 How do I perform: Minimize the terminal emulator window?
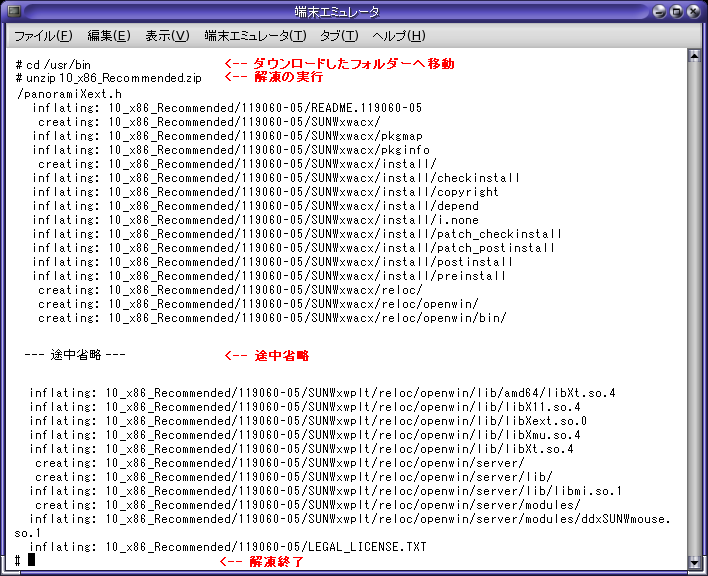point(660,11)
